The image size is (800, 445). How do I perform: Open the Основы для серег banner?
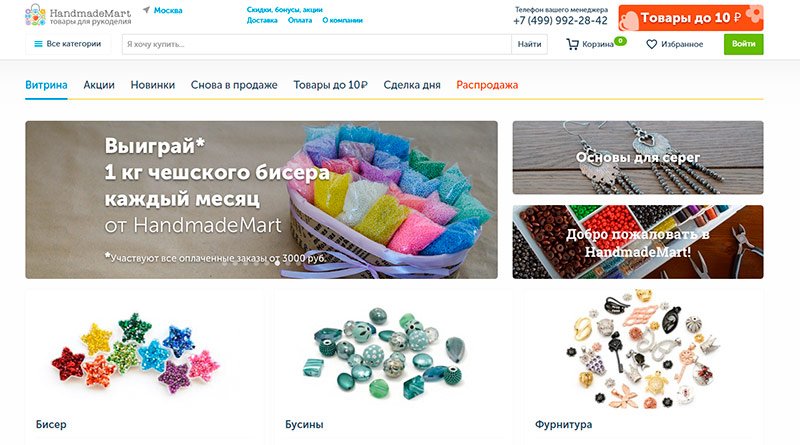coord(638,157)
